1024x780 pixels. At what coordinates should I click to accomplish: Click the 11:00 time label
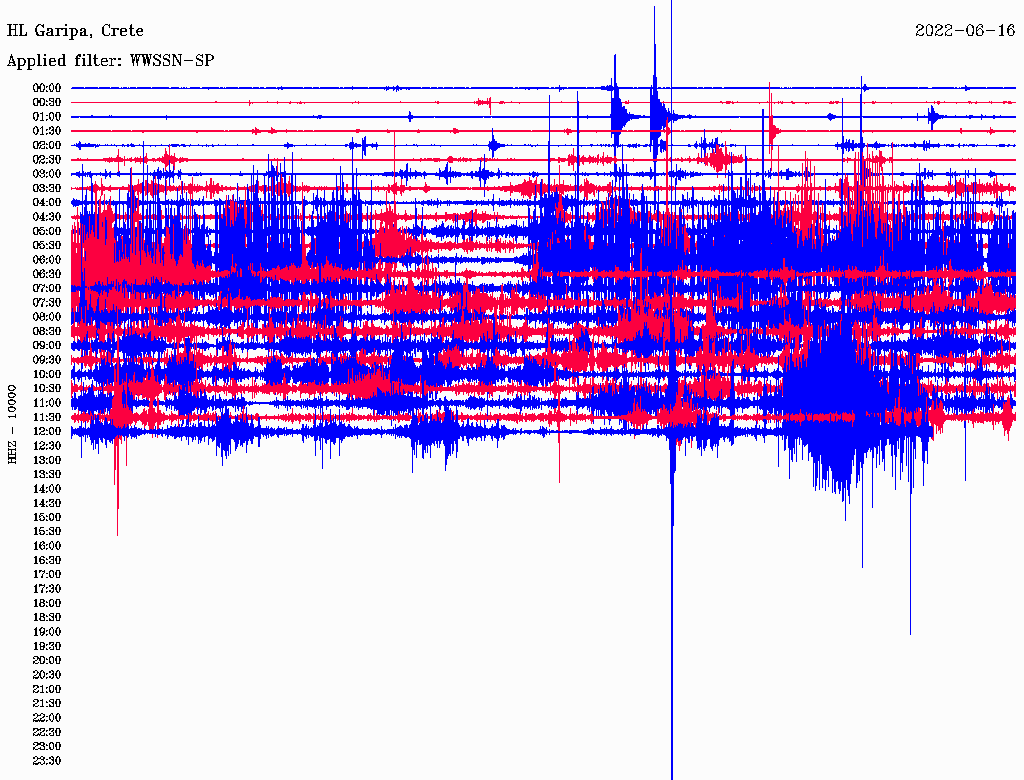click(x=47, y=403)
